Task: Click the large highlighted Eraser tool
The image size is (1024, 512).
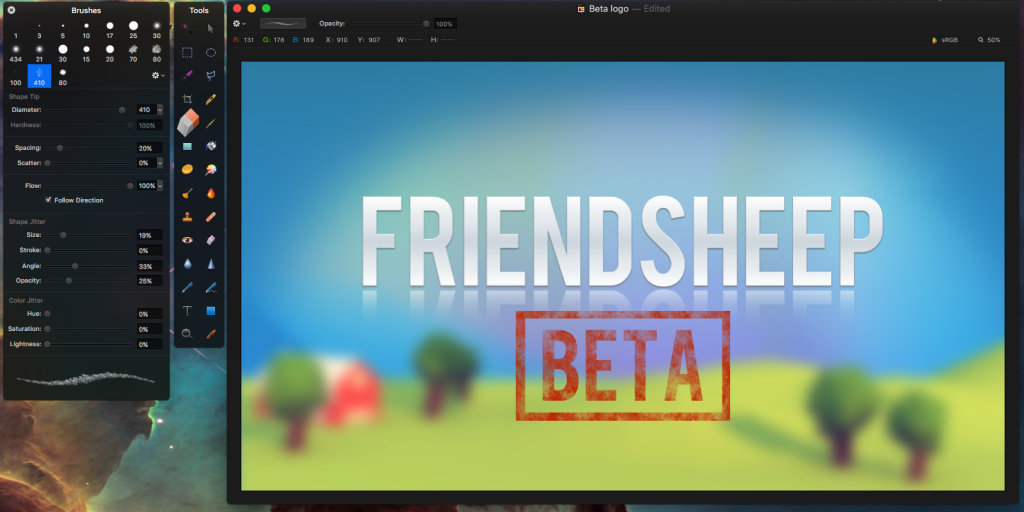Action: (188, 122)
